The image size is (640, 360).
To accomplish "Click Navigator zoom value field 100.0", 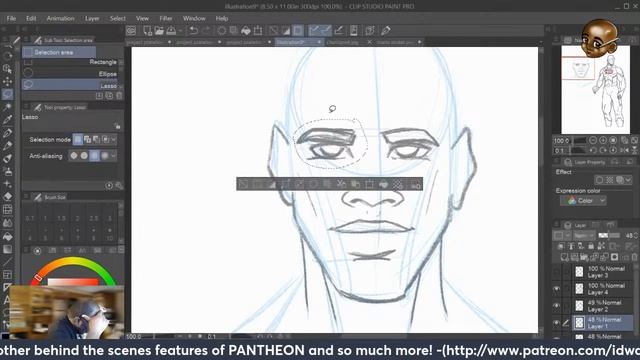I will tap(562, 140).
